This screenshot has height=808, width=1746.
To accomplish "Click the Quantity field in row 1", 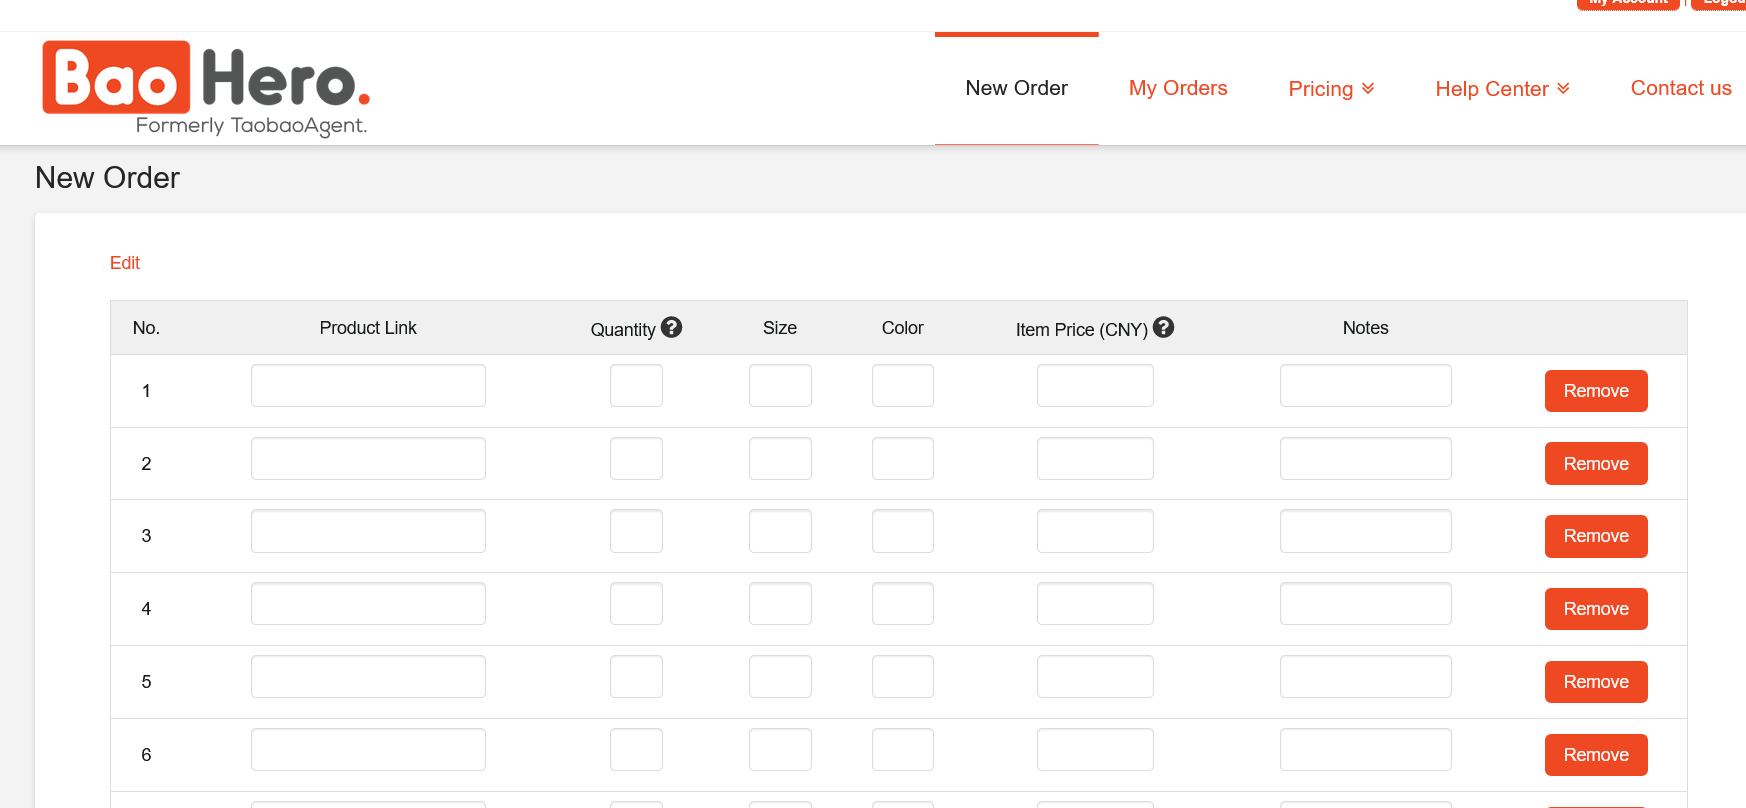I will 636,386.
